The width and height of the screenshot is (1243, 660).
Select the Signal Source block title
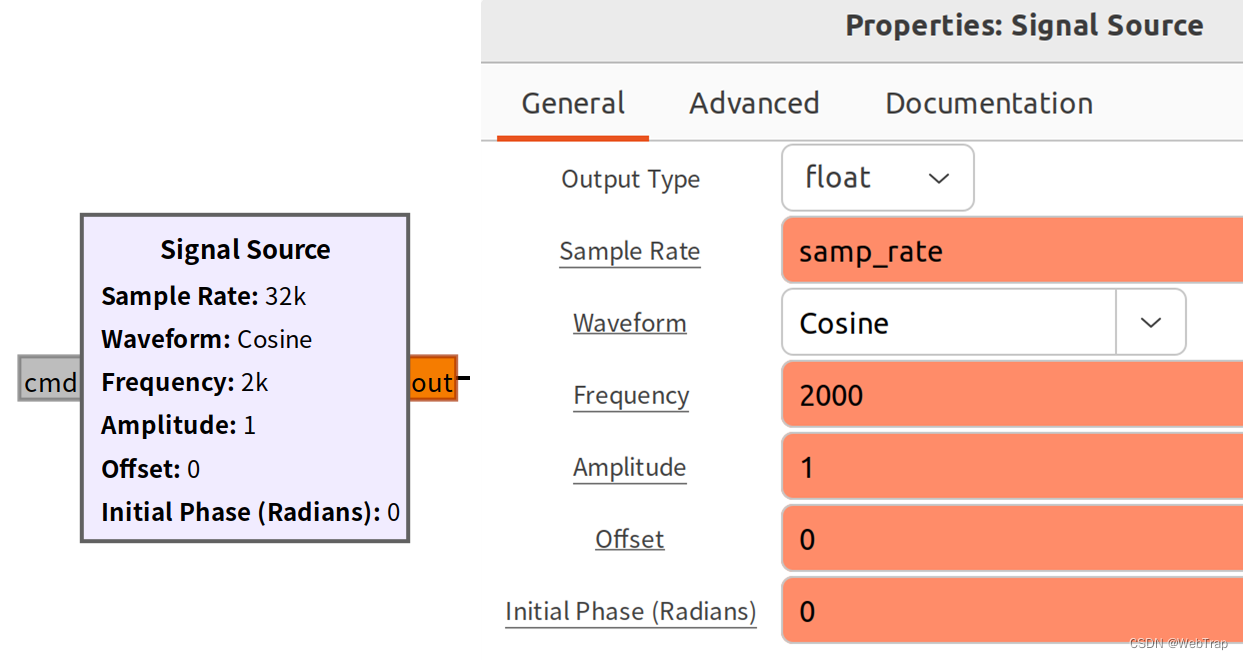click(245, 249)
